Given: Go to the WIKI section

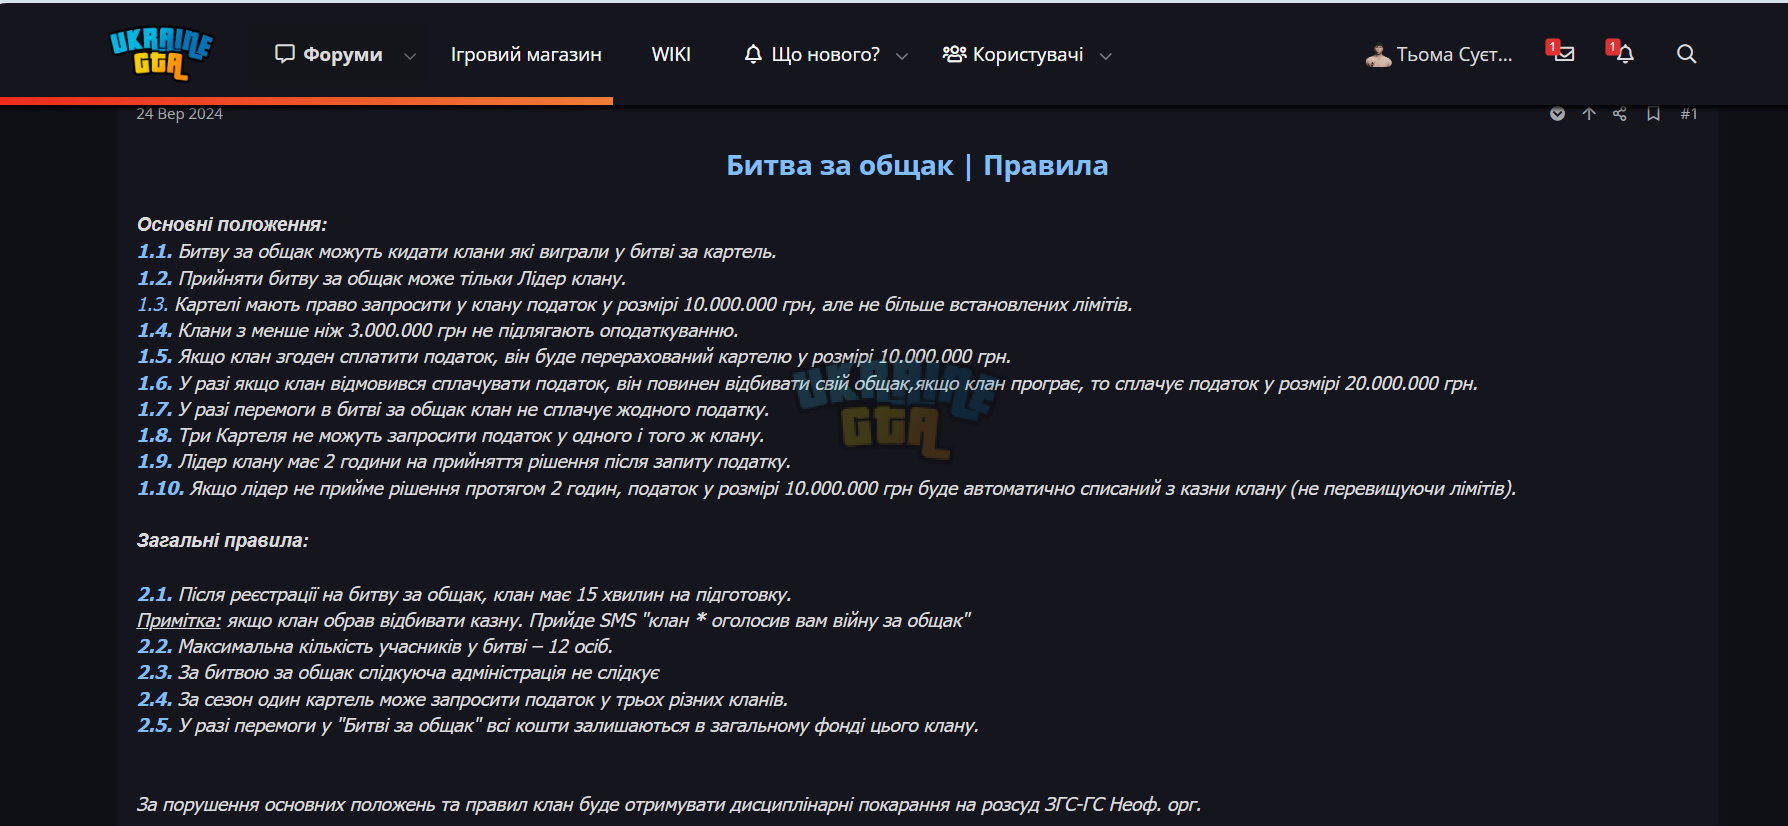Looking at the screenshot, I should 671,54.
